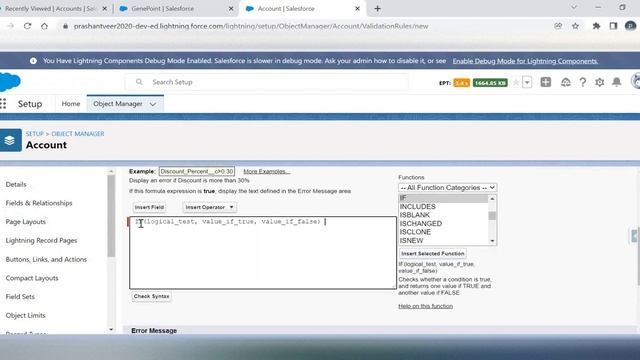The image size is (640, 360).
Task: Open Buttons, Links, and Actions
Action: 46,259
